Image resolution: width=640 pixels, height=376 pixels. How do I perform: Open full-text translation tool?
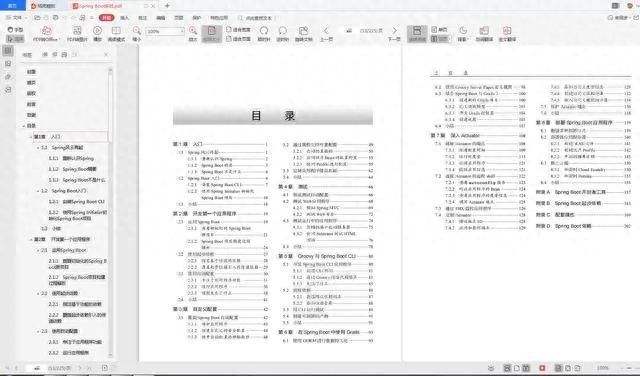coord(507,34)
